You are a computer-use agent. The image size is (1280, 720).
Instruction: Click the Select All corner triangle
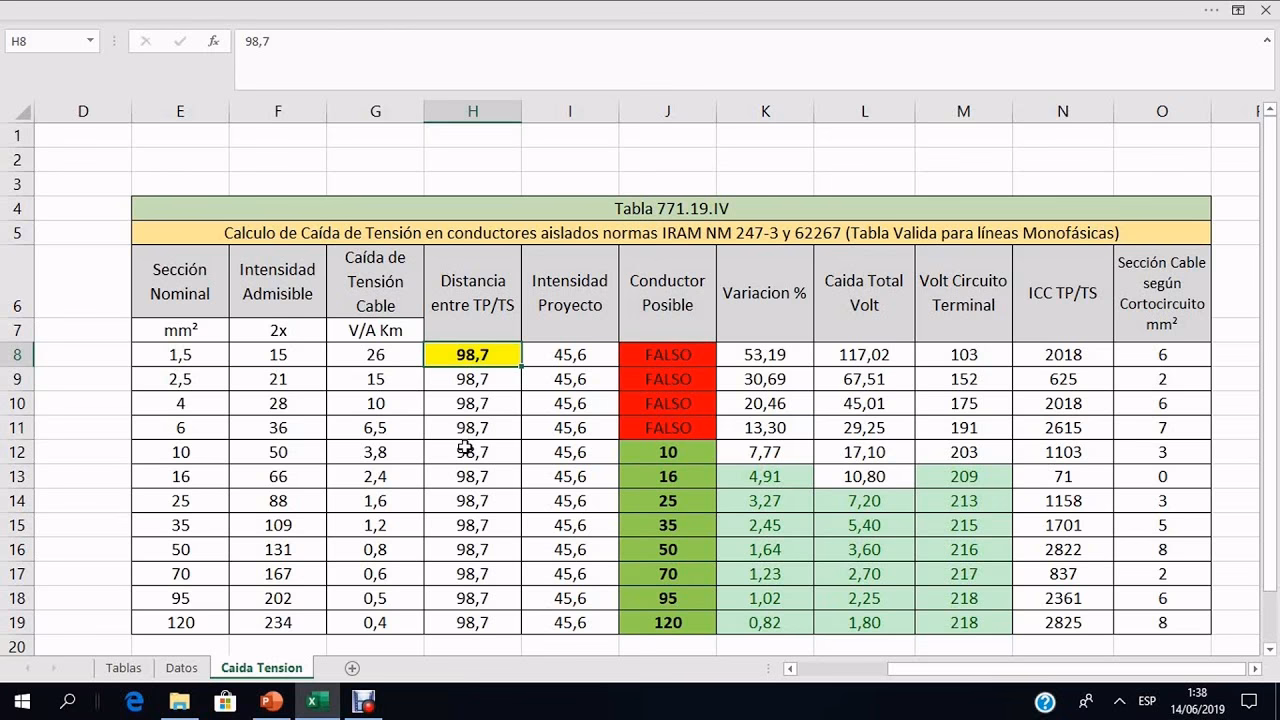[22, 112]
